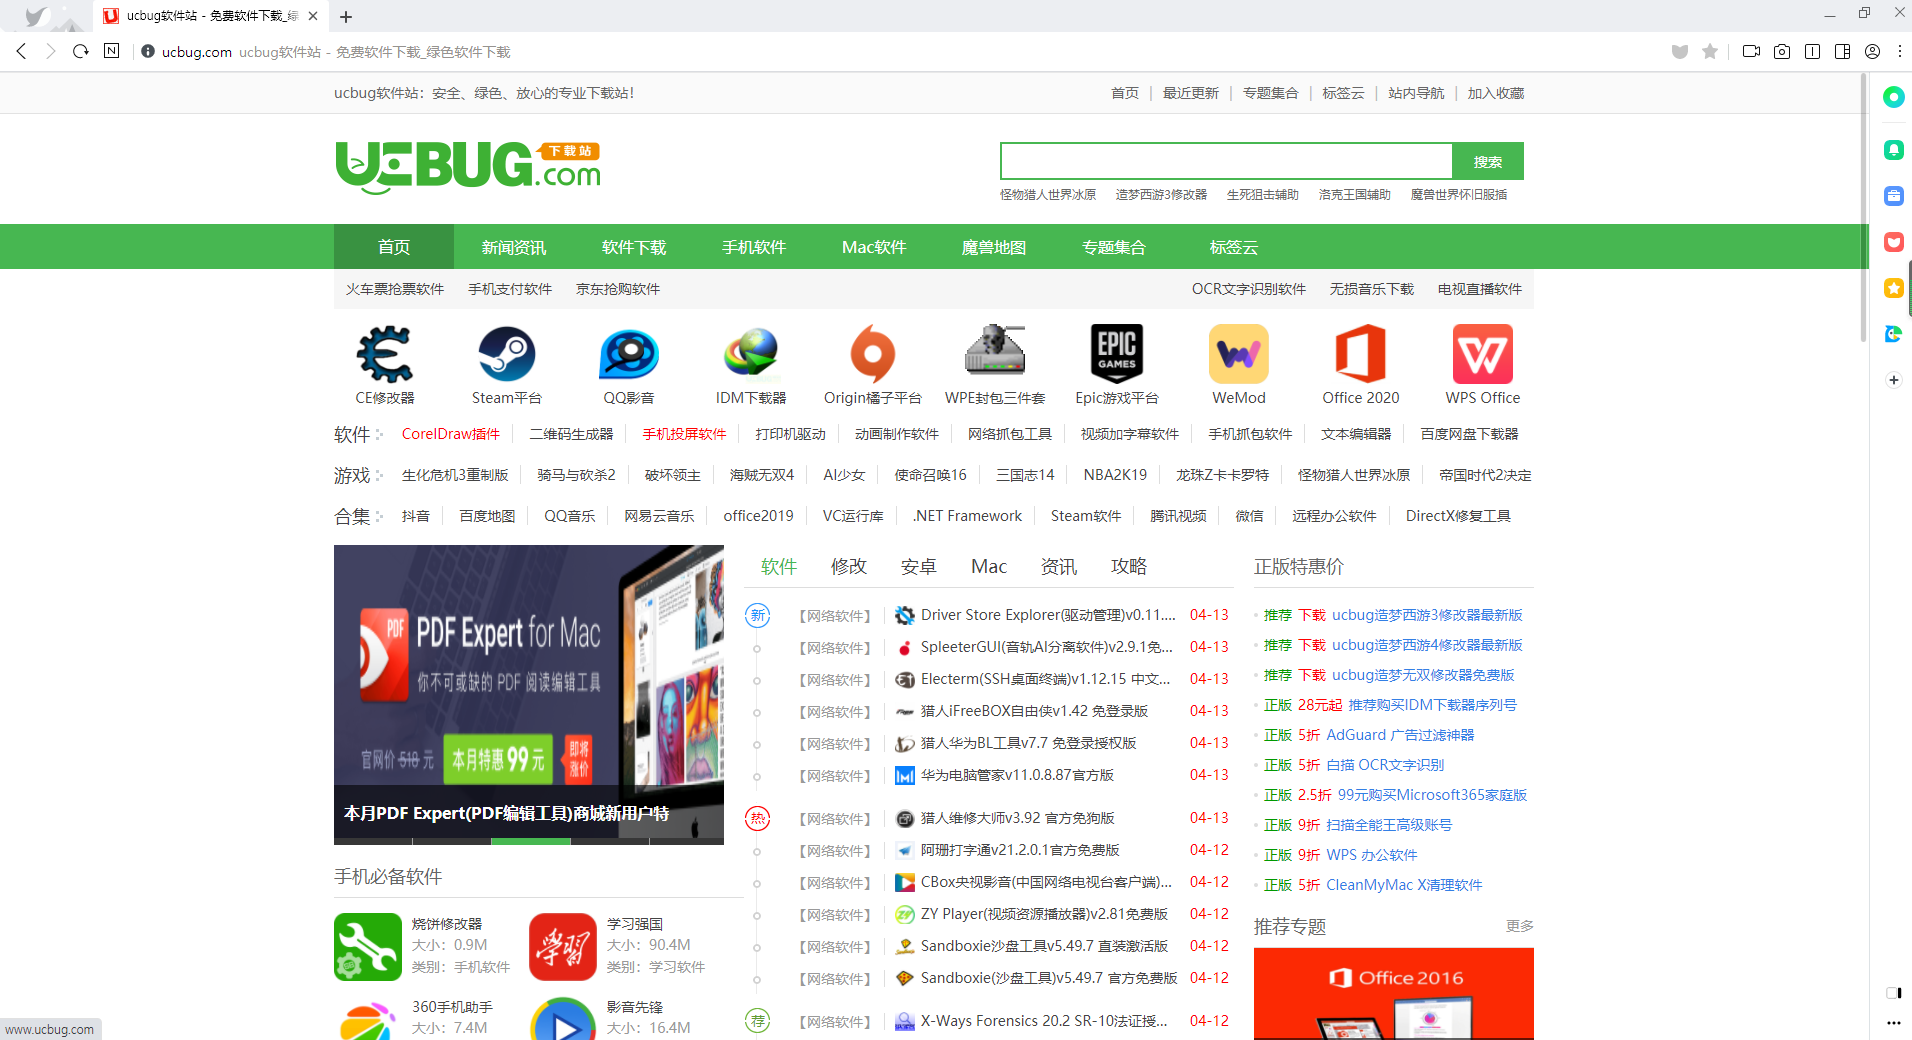Click the green circle sidebar icon
This screenshot has width=1912, height=1040.
pos(1893,97)
